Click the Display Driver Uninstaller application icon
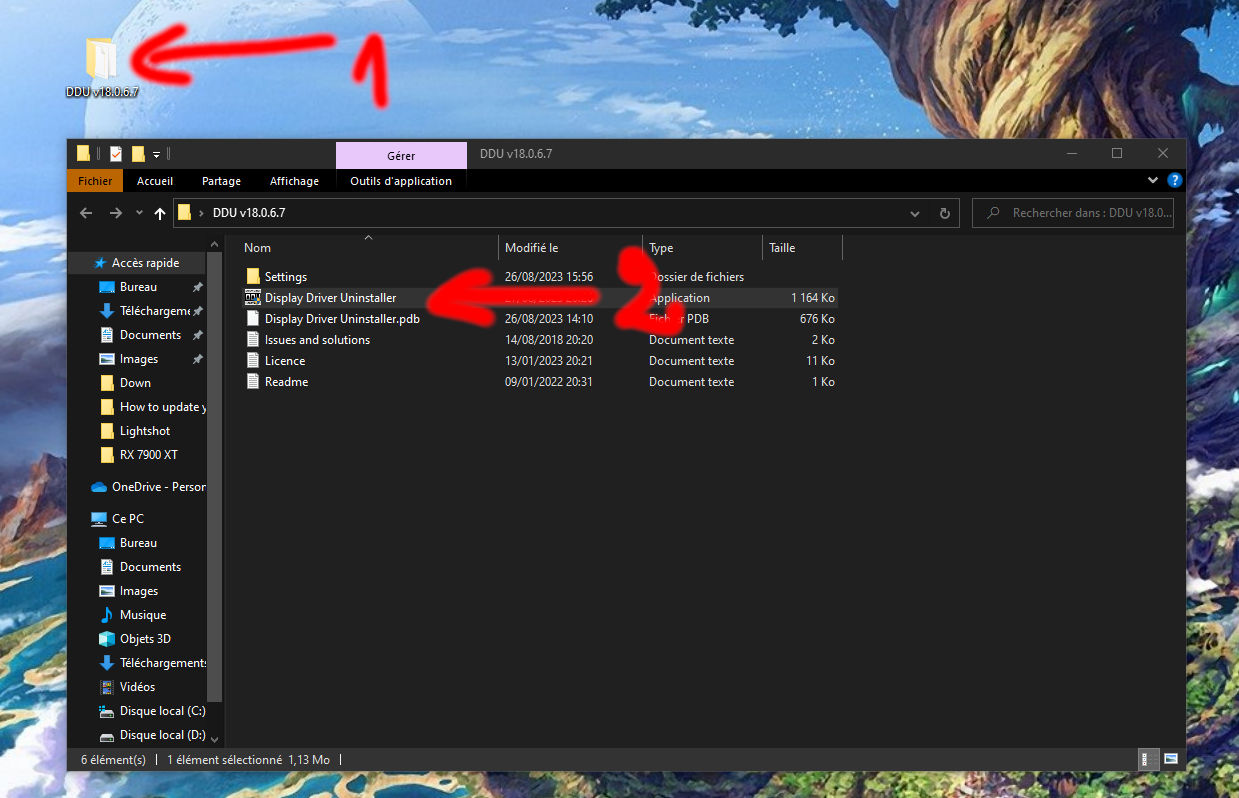 [253, 297]
